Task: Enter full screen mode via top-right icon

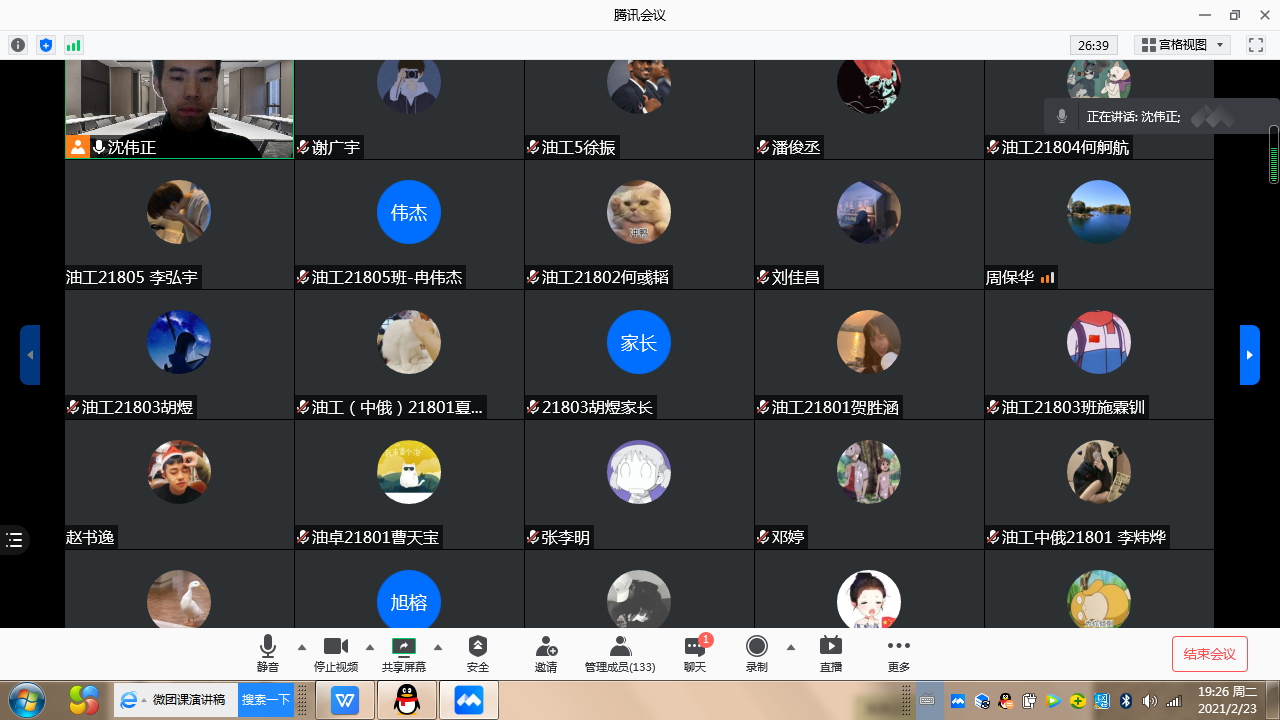Action: [x=1256, y=45]
